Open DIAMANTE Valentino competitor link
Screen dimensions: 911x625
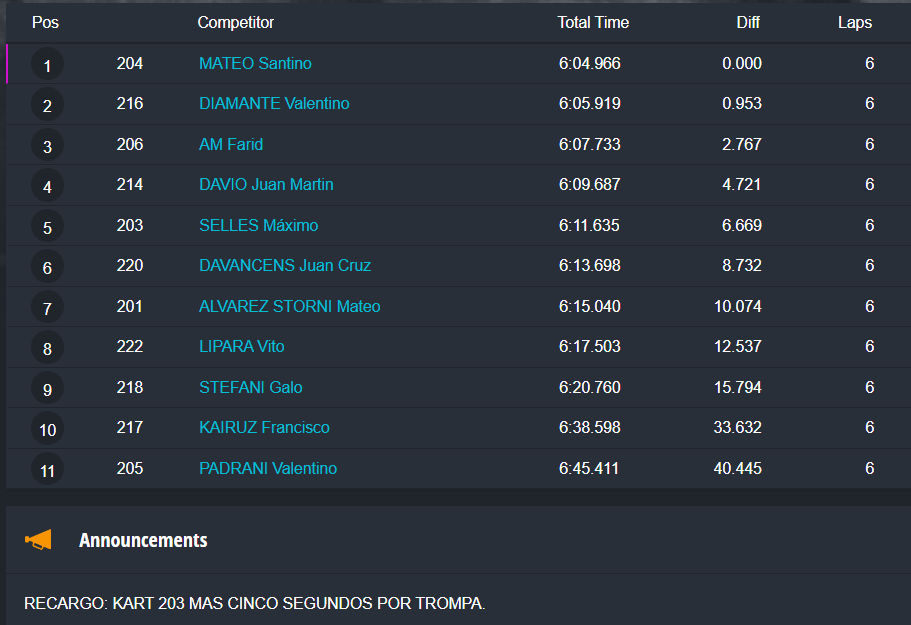click(x=274, y=104)
